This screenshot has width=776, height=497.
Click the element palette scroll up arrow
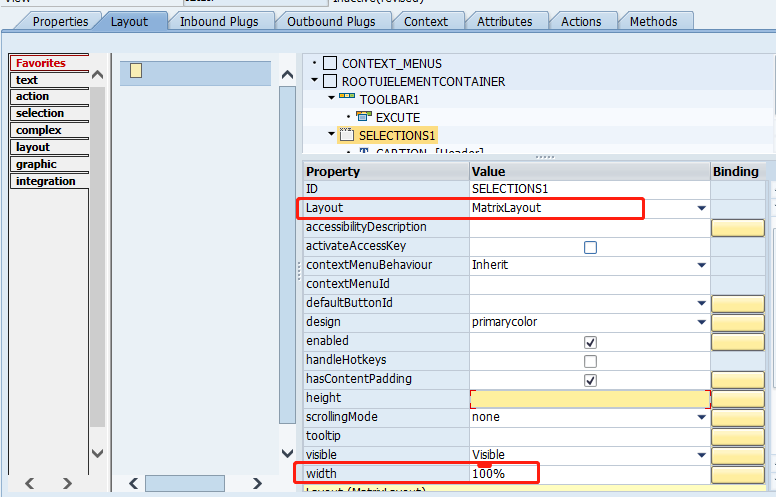pos(287,75)
